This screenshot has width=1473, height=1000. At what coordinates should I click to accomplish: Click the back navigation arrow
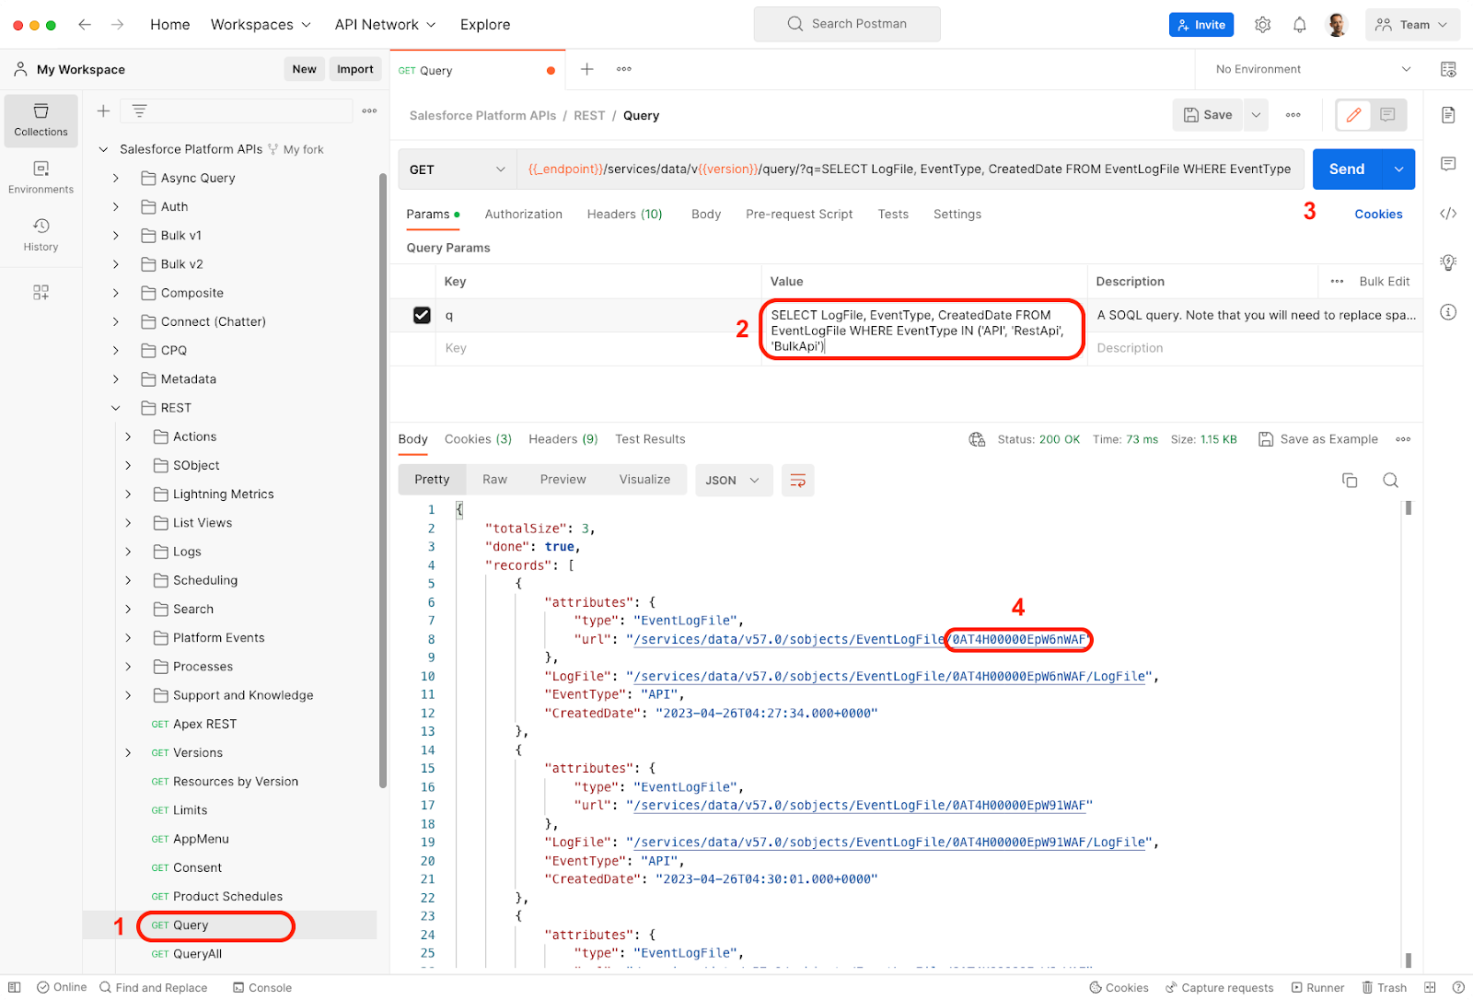85,24
